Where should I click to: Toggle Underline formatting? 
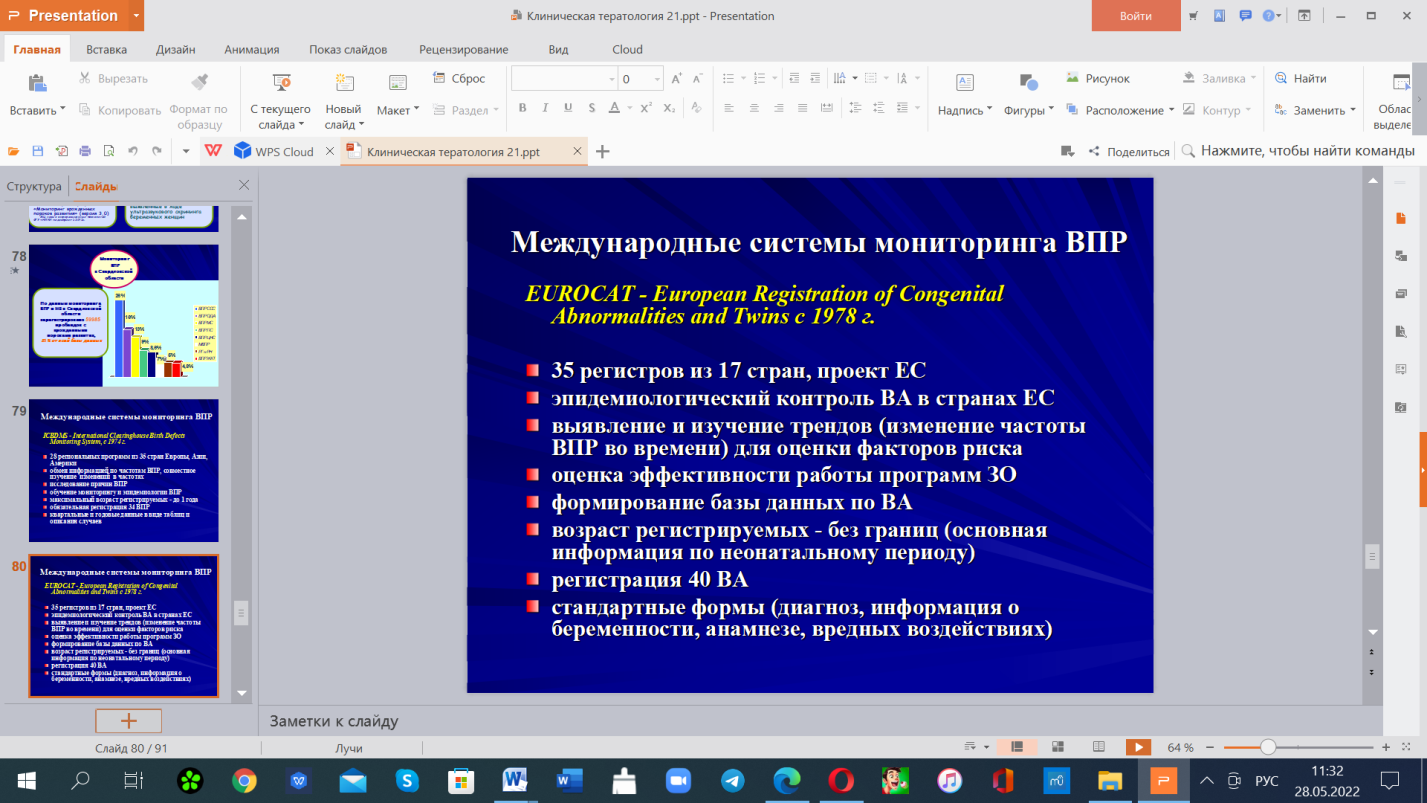pos(567,108)
